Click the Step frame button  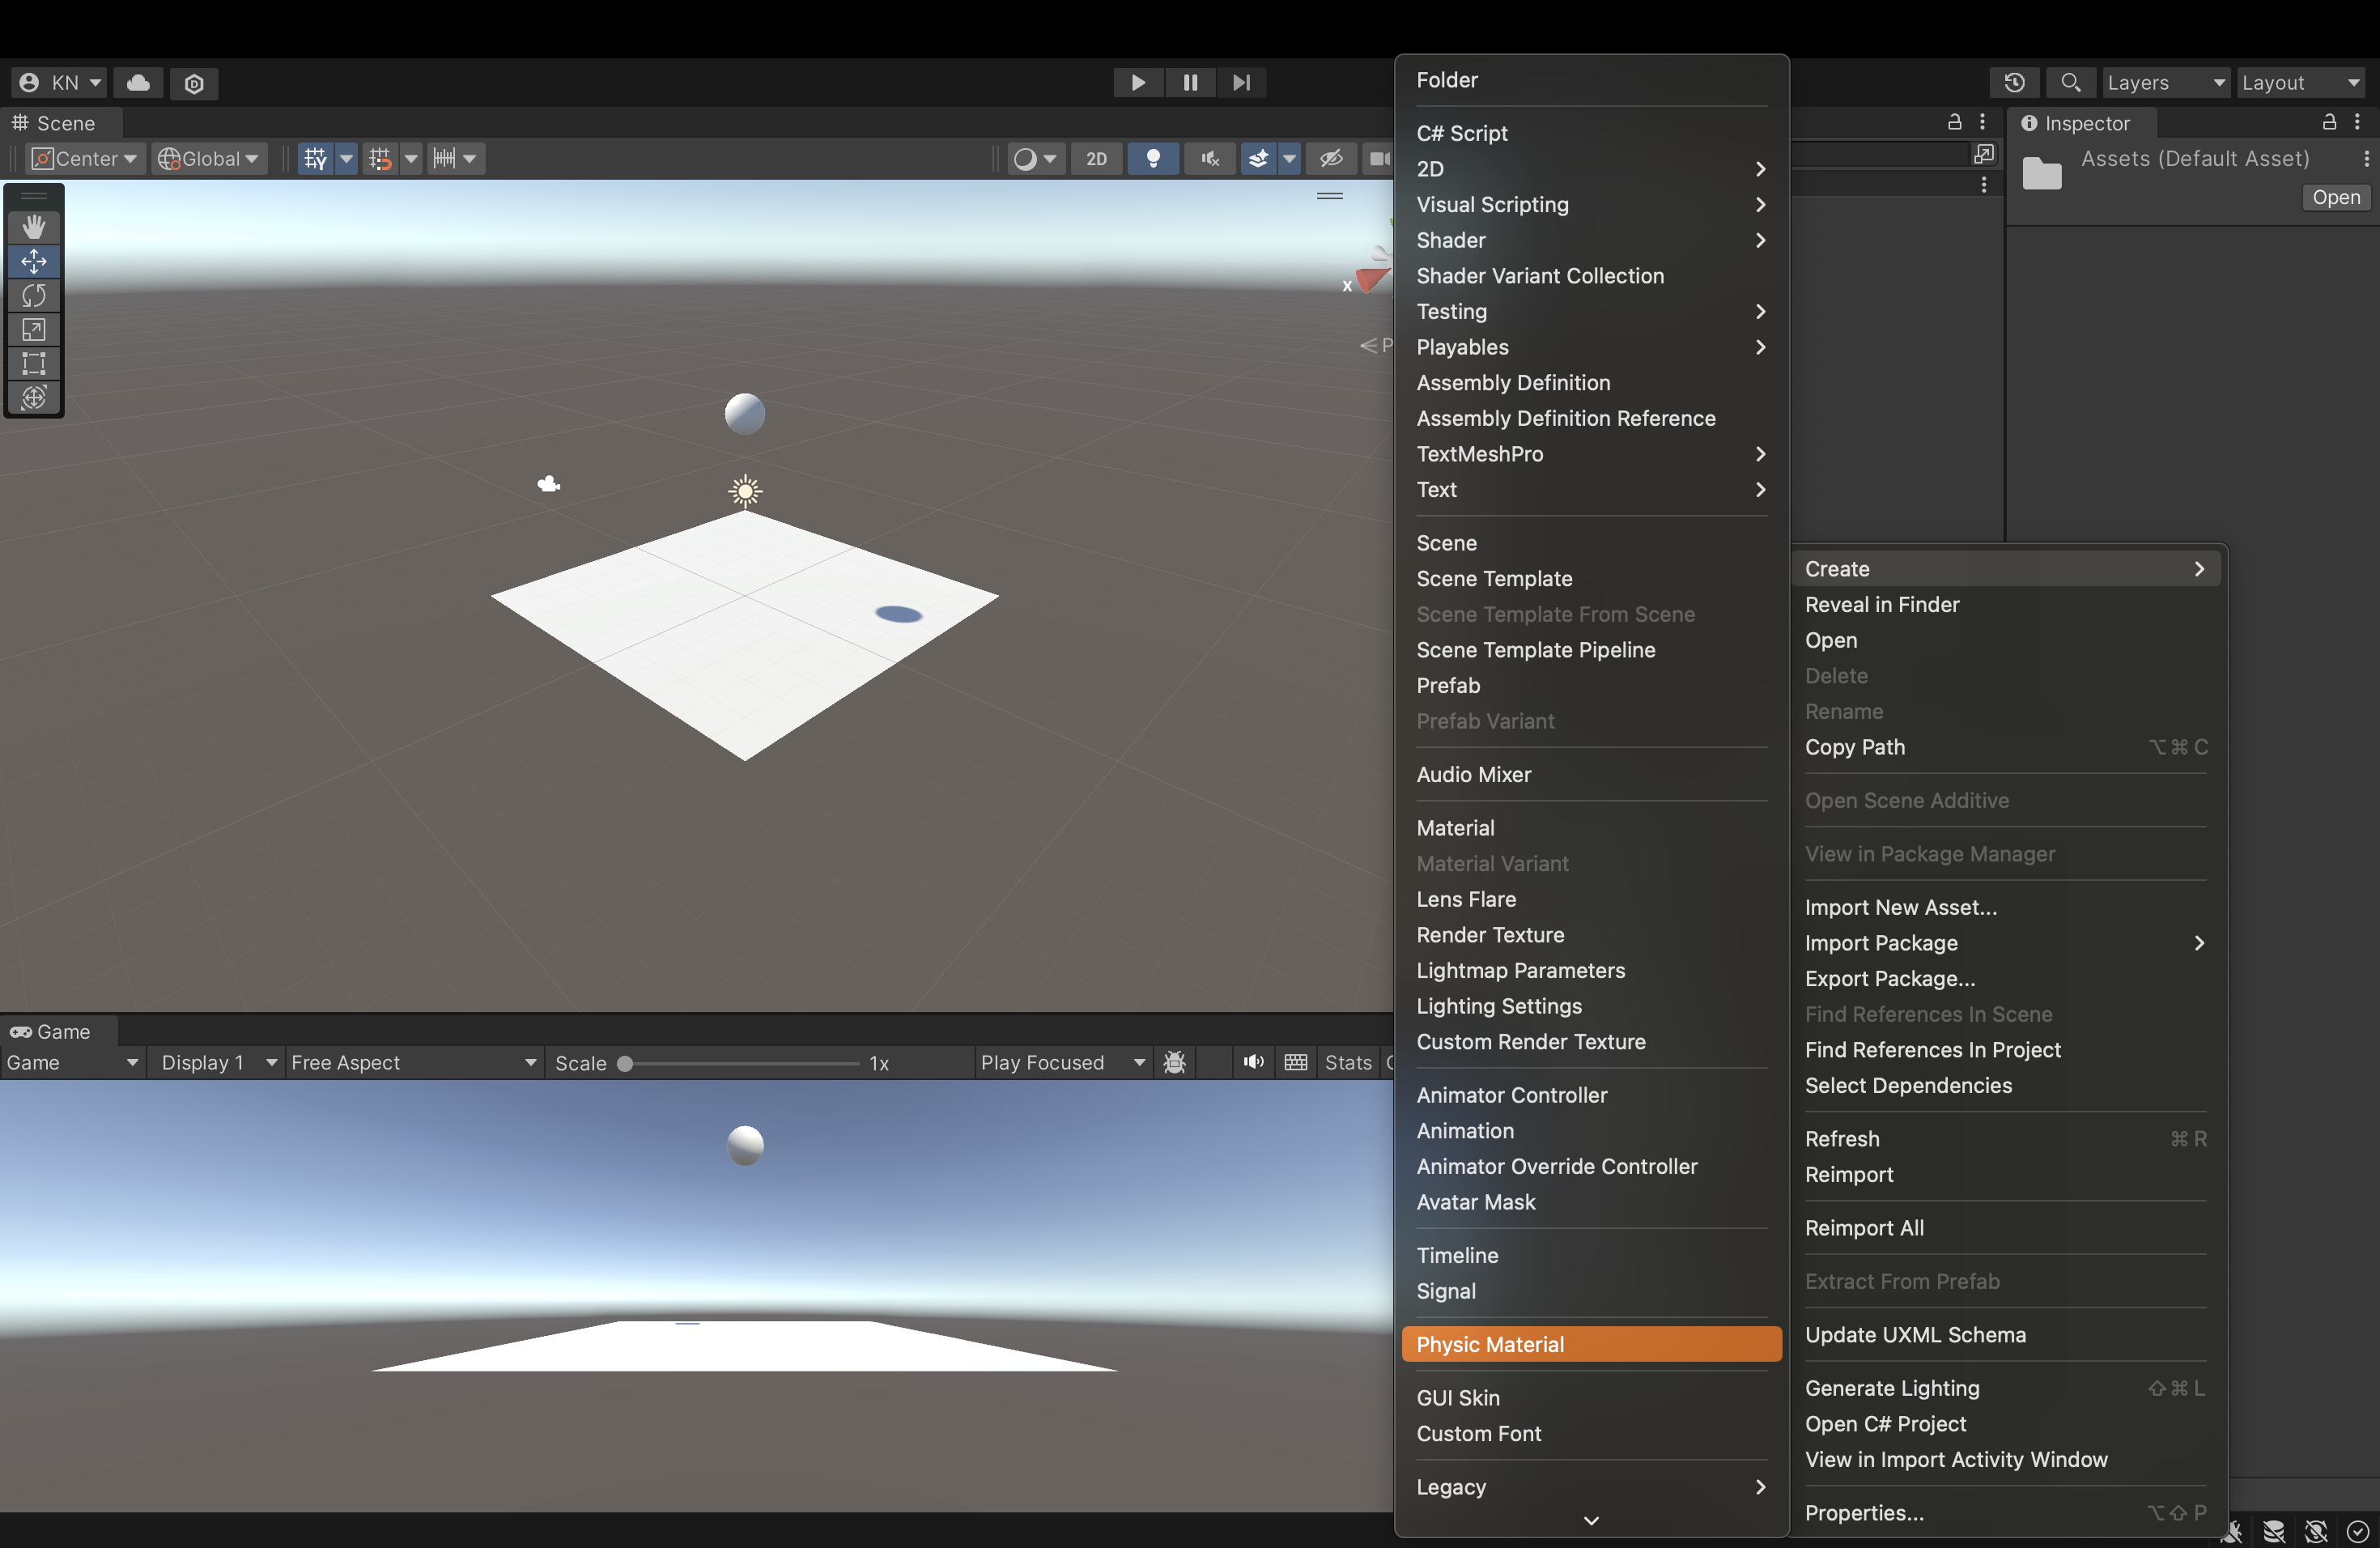[x=1241, y=82]
